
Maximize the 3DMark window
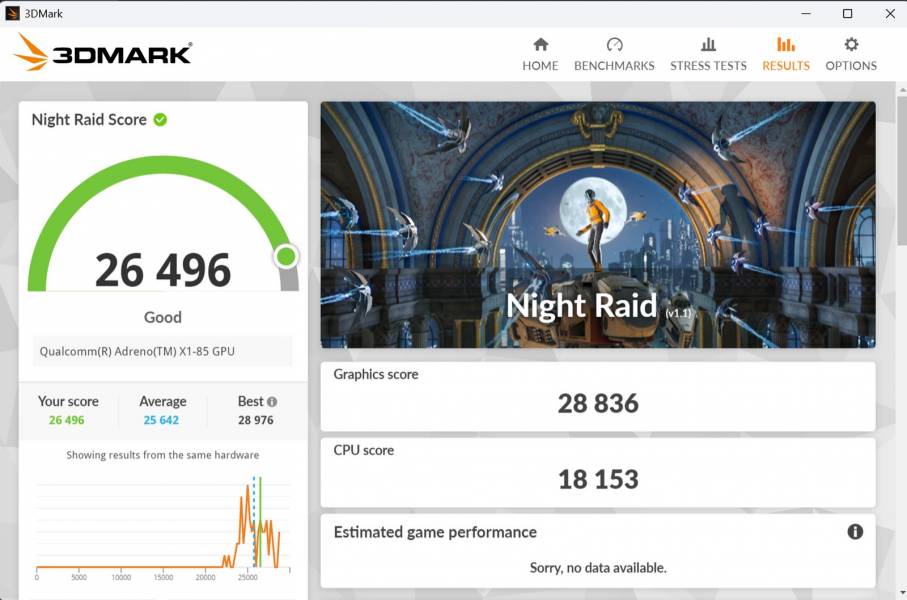click(847, 13)
